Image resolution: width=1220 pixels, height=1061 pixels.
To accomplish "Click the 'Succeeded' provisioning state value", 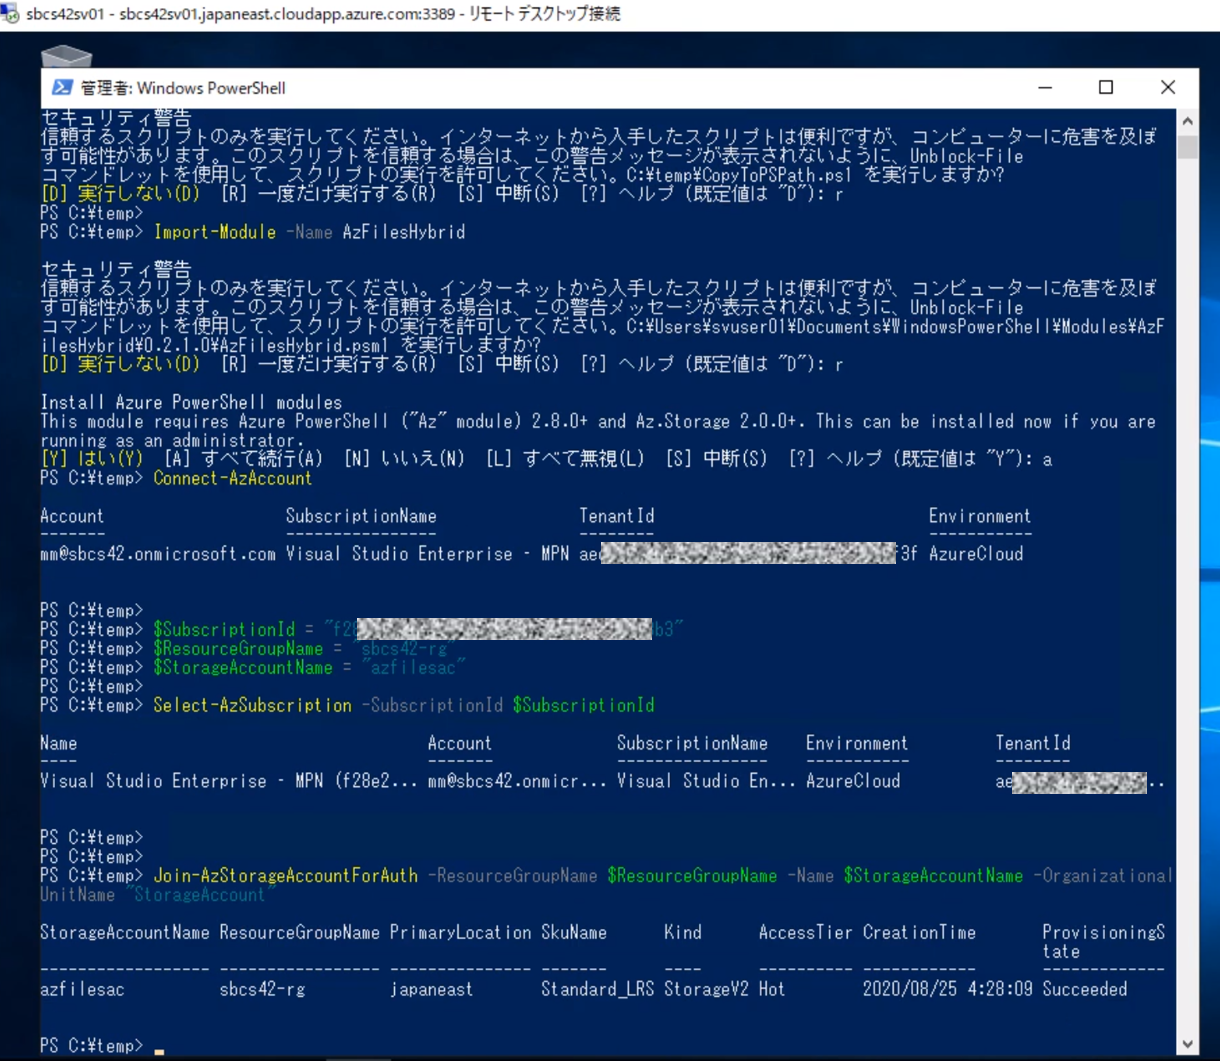I will point(1085,989).
